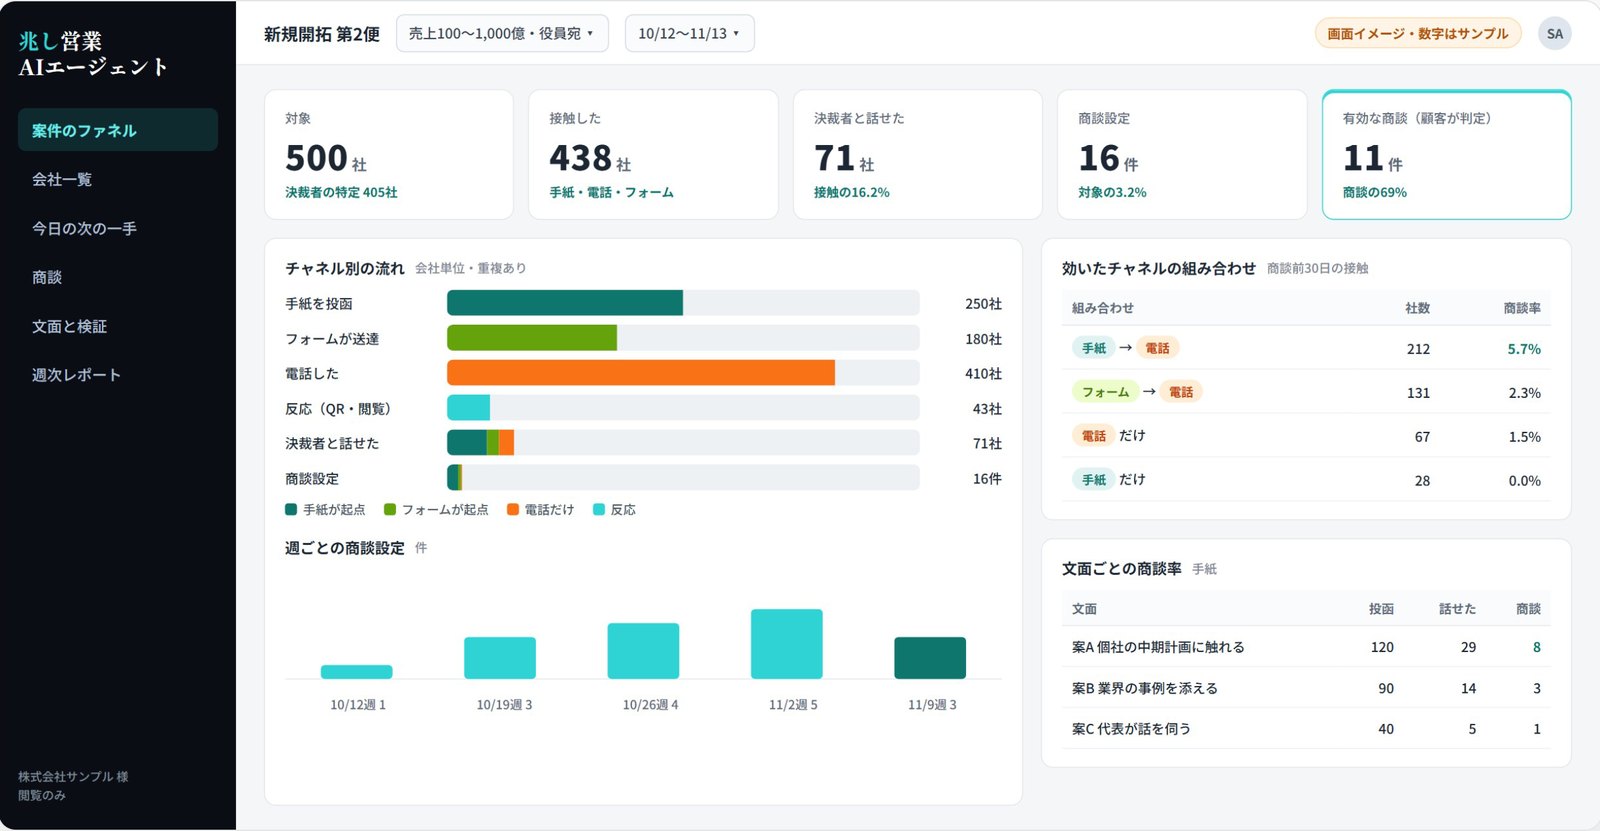This screenshot has width=1600, height=831.
Task: Click the 商談率 column header
Action: (x=1522, y=308)
